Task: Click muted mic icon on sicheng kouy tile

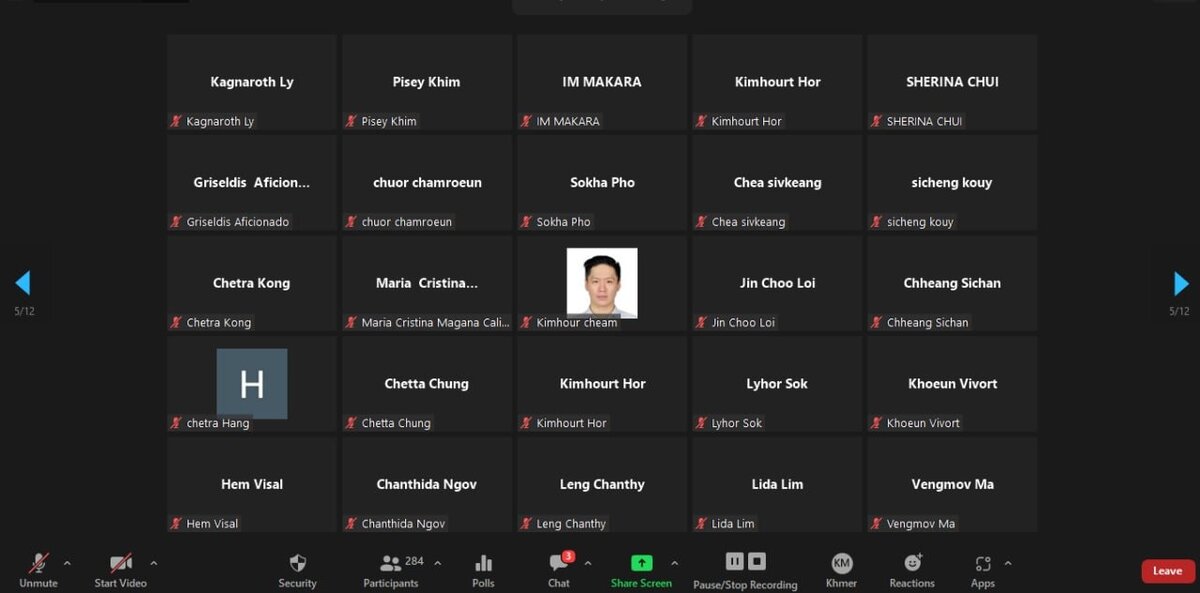Action: click(x=876, y=222)
